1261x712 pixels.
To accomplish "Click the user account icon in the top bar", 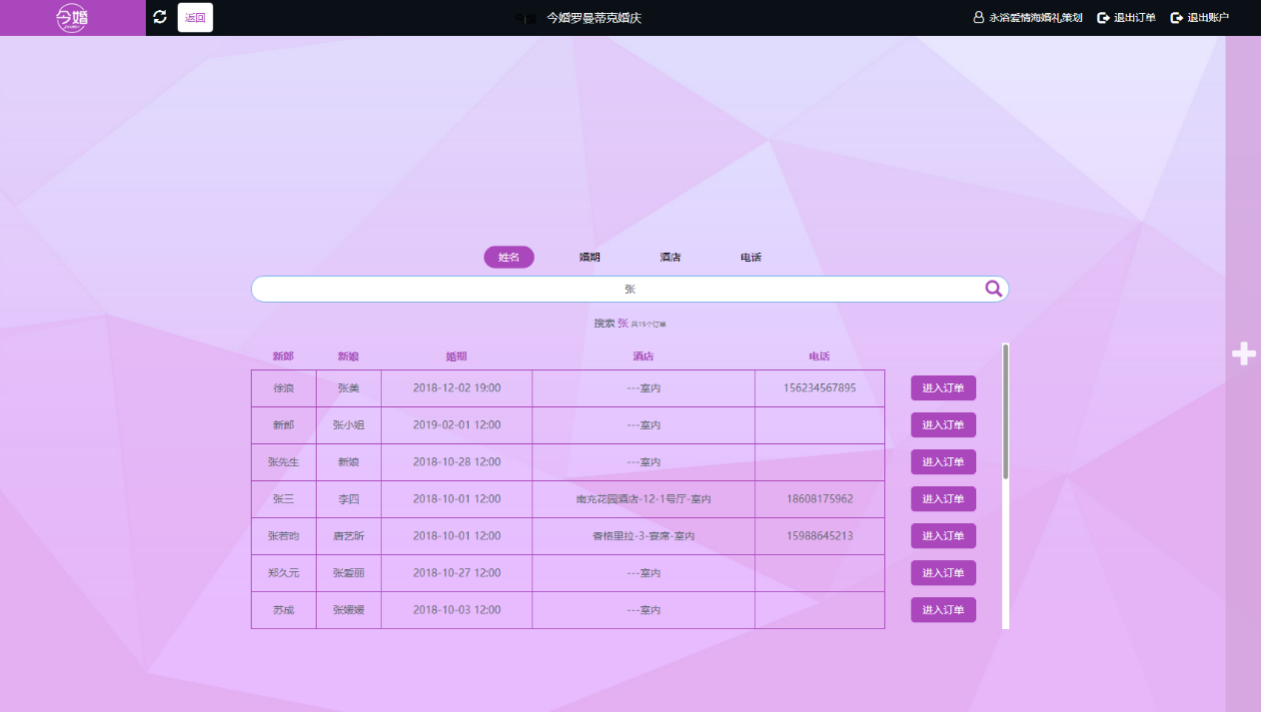I will pos(979,18).
